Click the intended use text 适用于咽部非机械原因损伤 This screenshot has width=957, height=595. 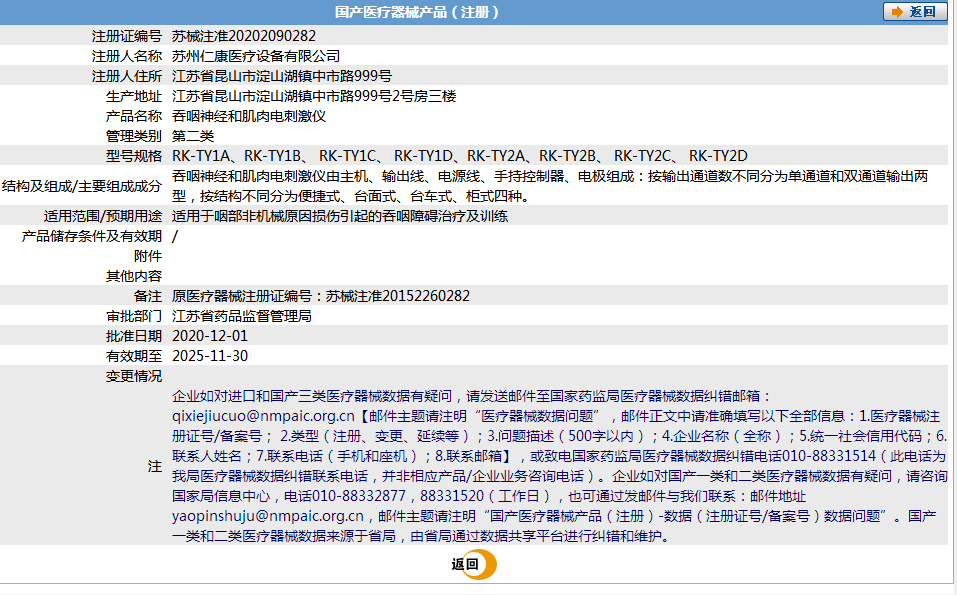click(340, 216)
